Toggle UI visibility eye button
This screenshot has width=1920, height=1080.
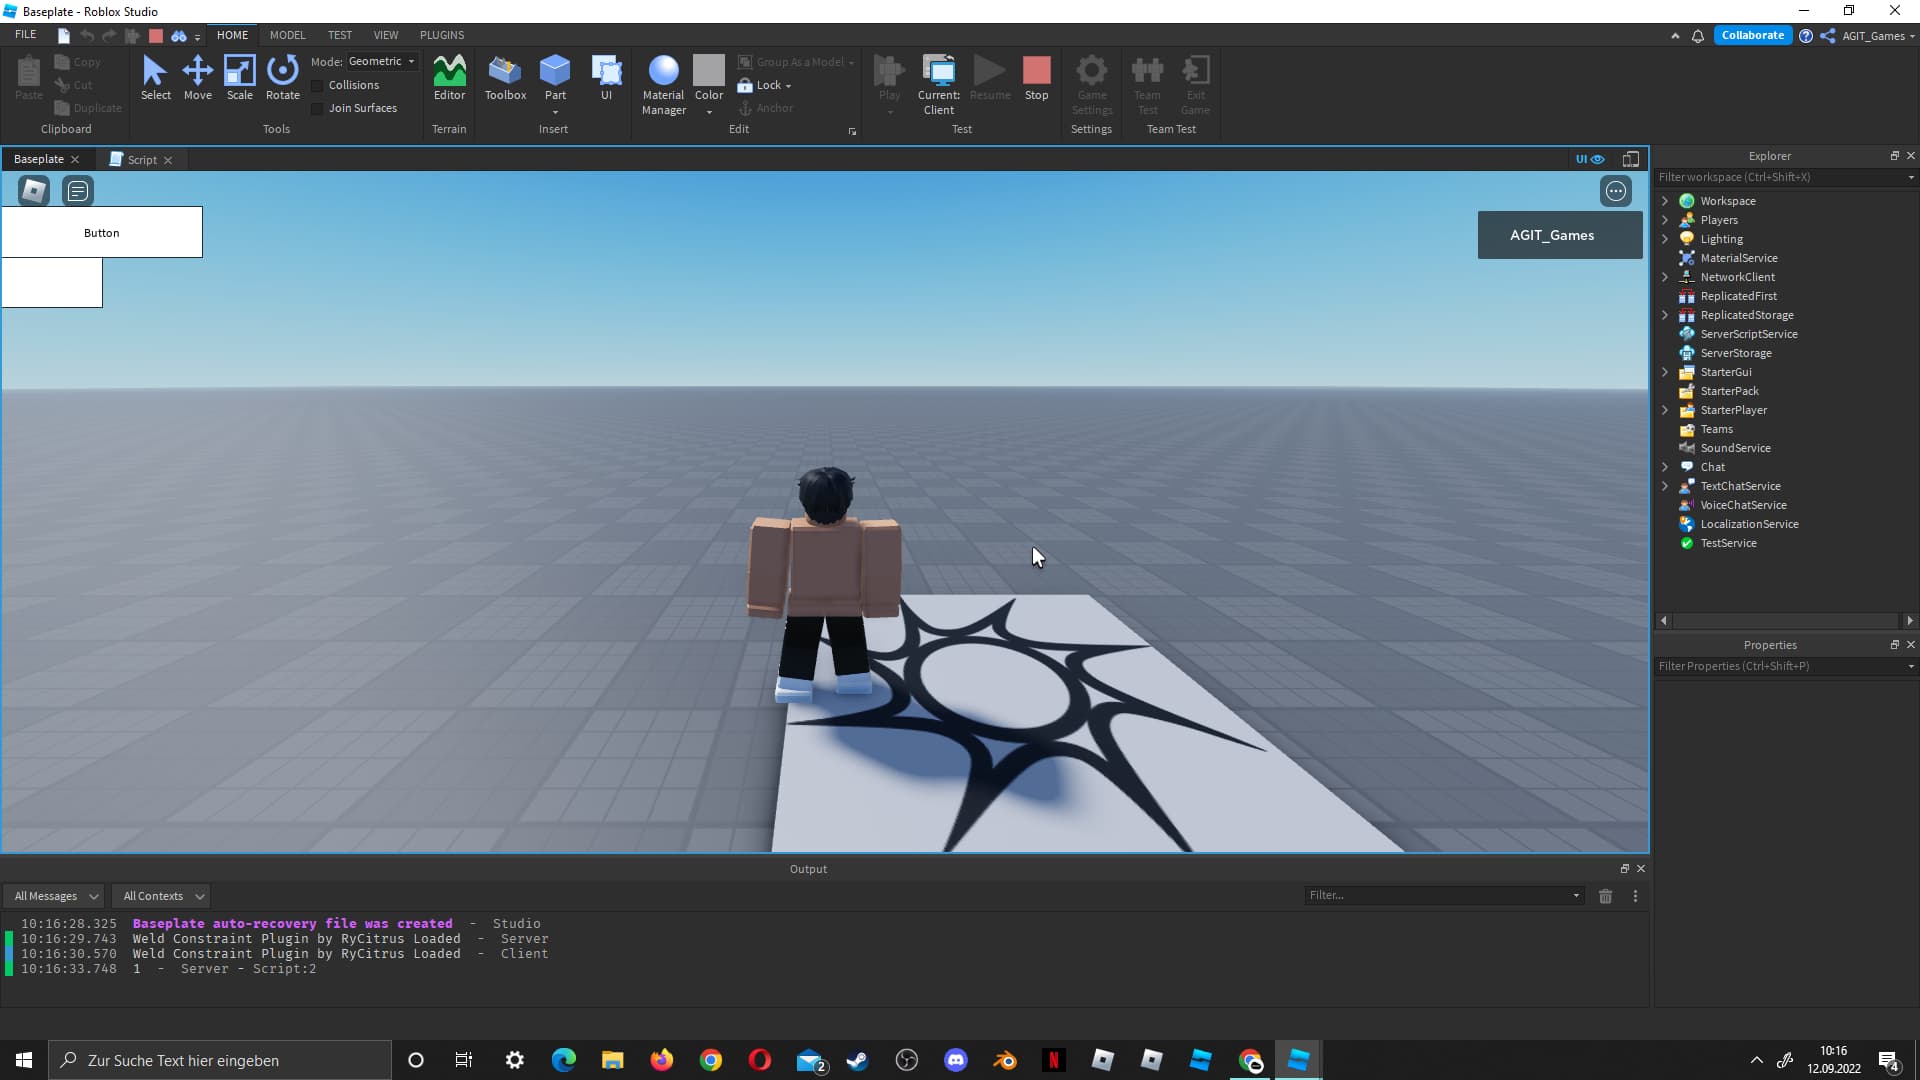tap(1589, 159)
